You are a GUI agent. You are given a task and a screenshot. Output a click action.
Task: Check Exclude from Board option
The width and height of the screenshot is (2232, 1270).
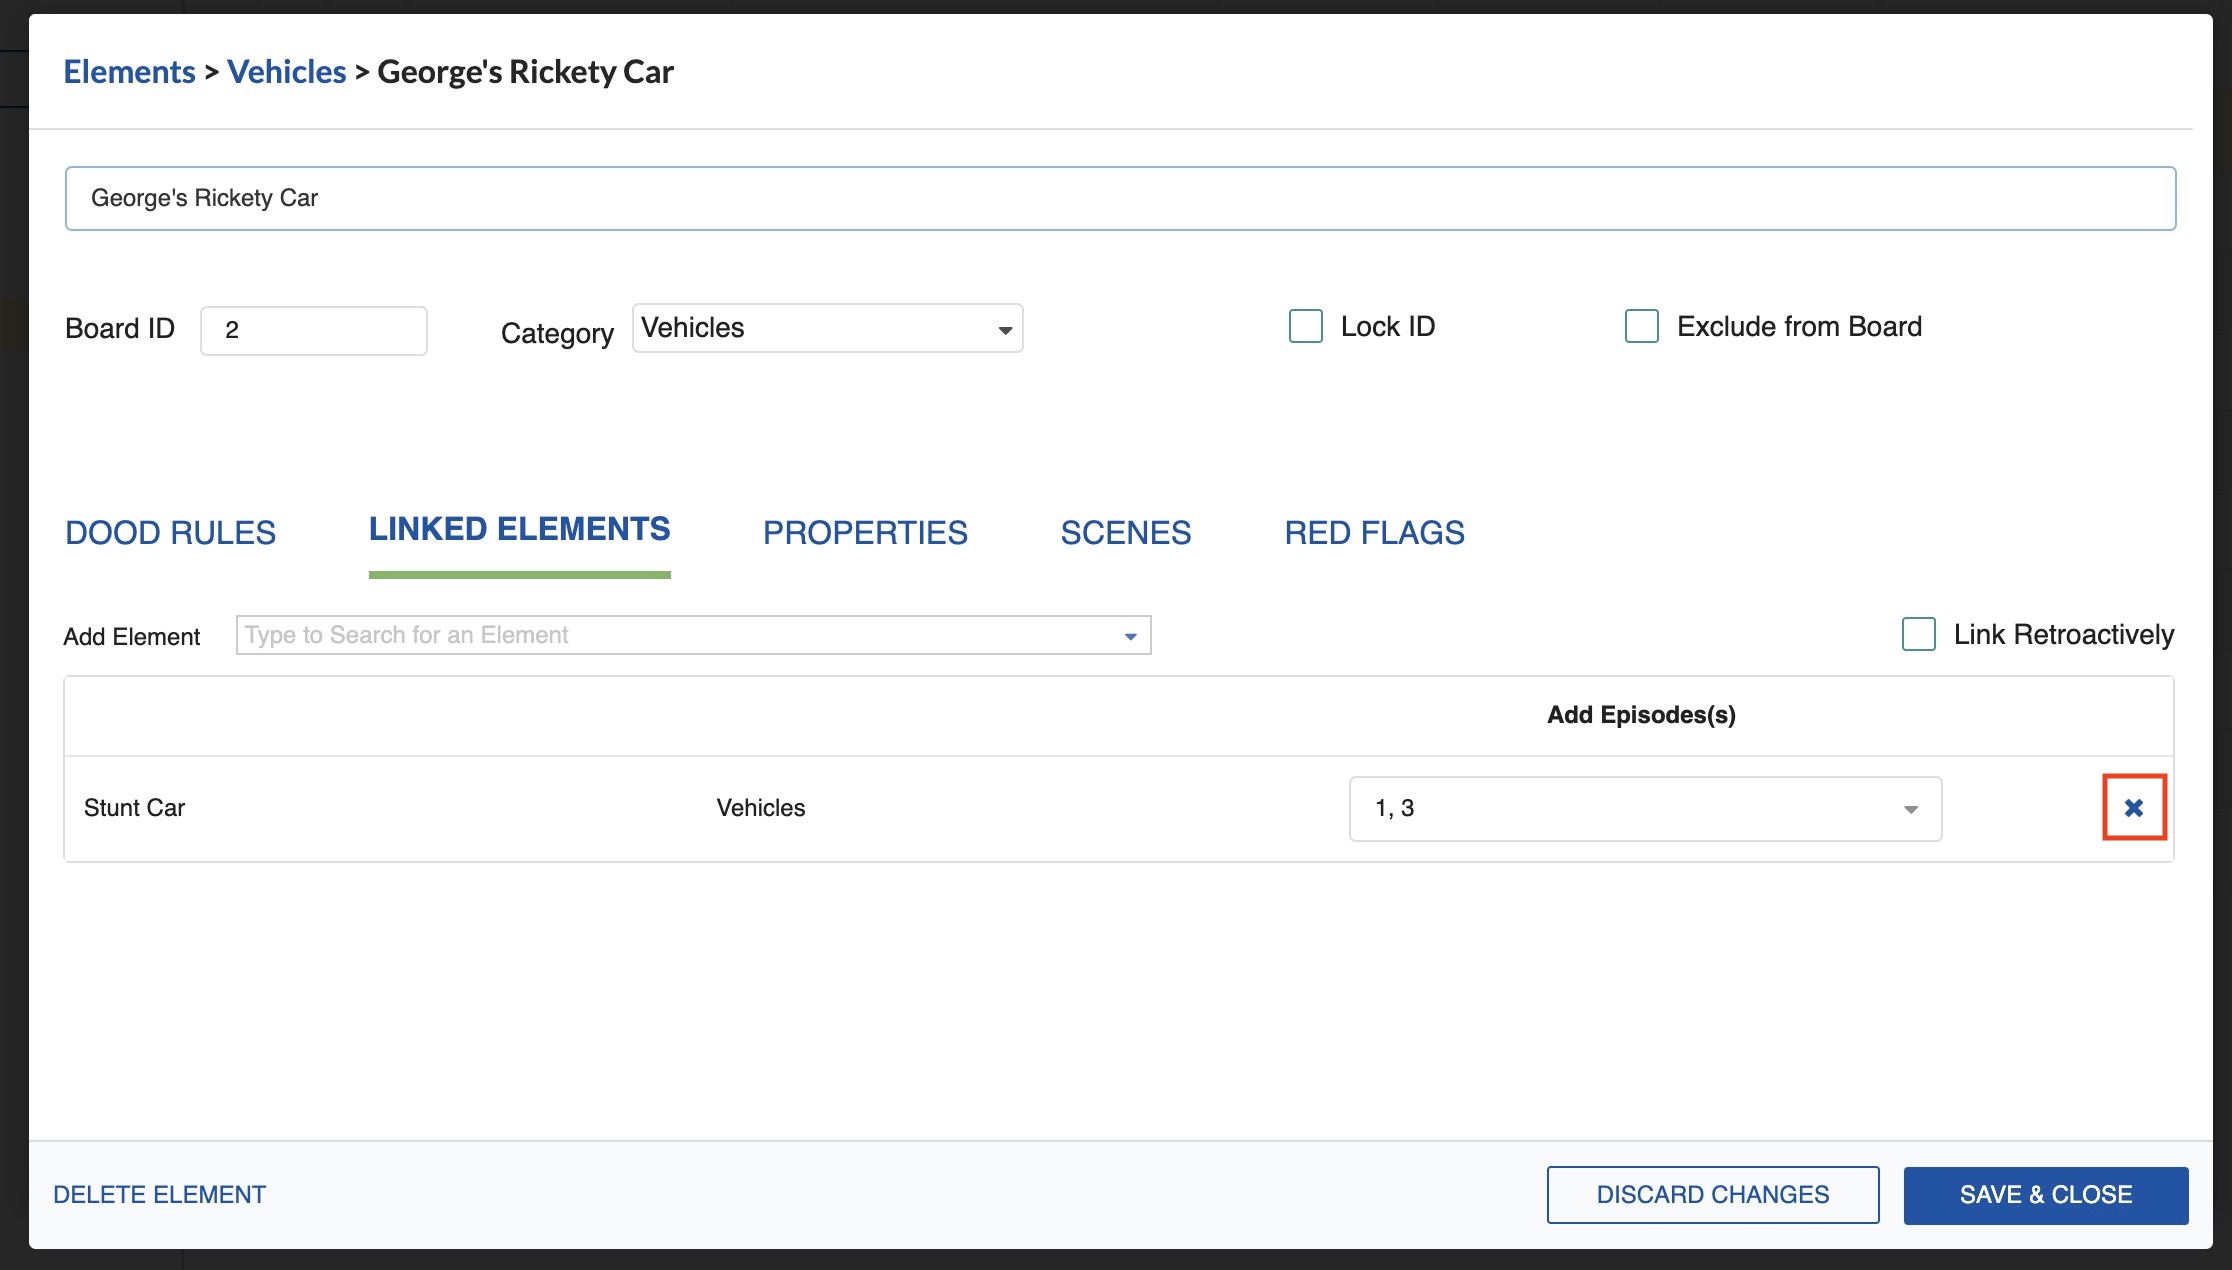[x=1641, y=326]
